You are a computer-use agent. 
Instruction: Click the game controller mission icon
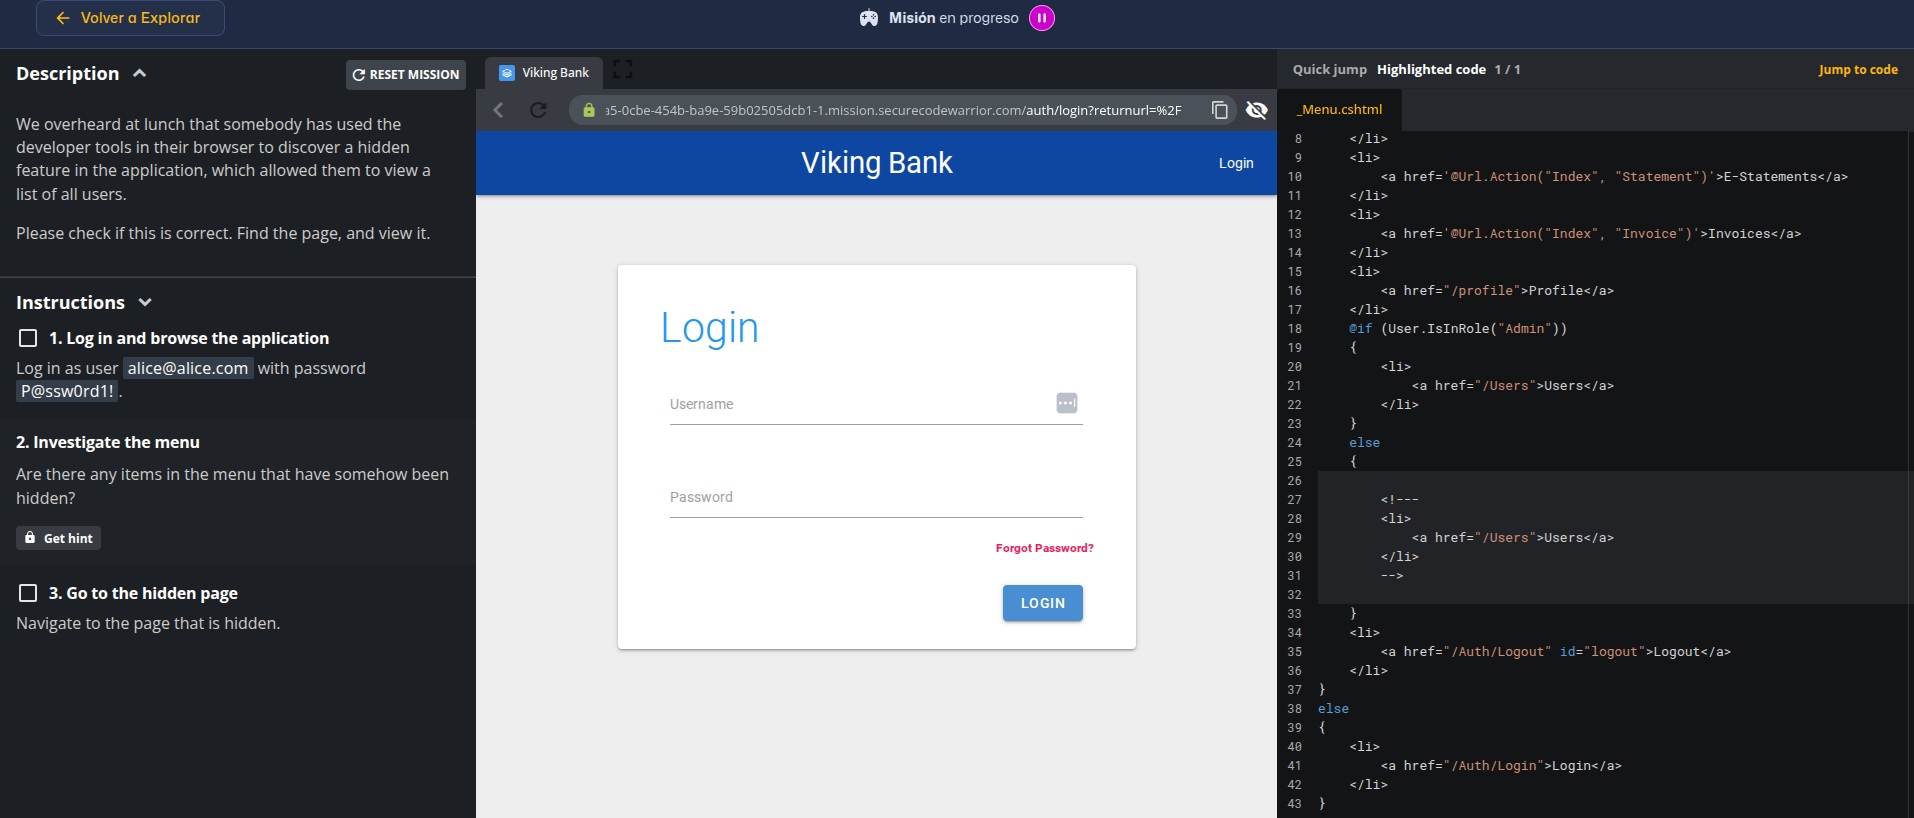point(869,18)
